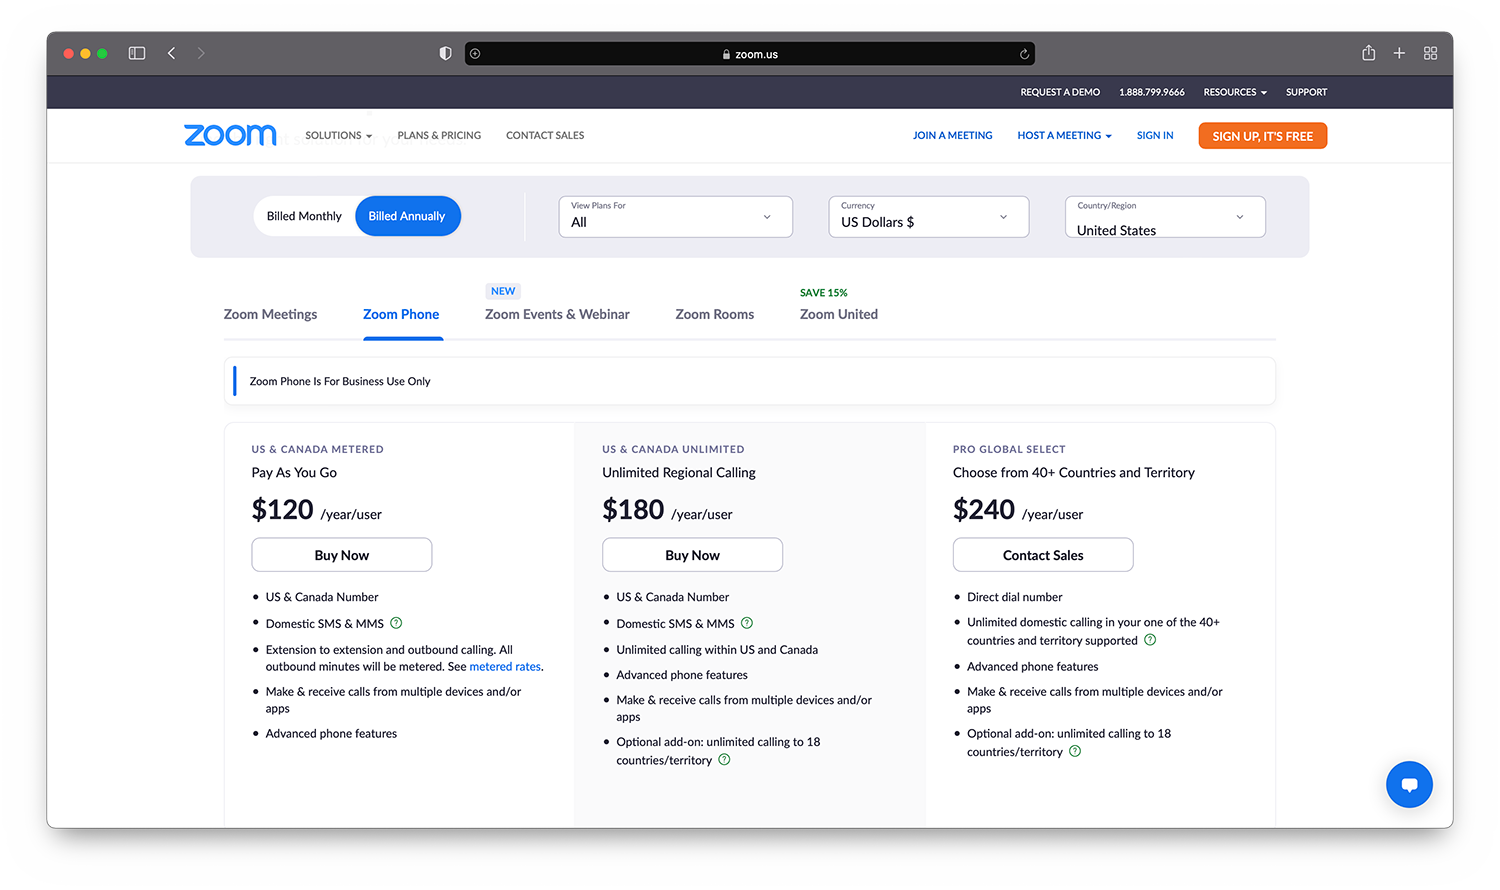Expand the Host a Meeting menu
This screenshot has height=890, width=1500.
point(1064,135)
